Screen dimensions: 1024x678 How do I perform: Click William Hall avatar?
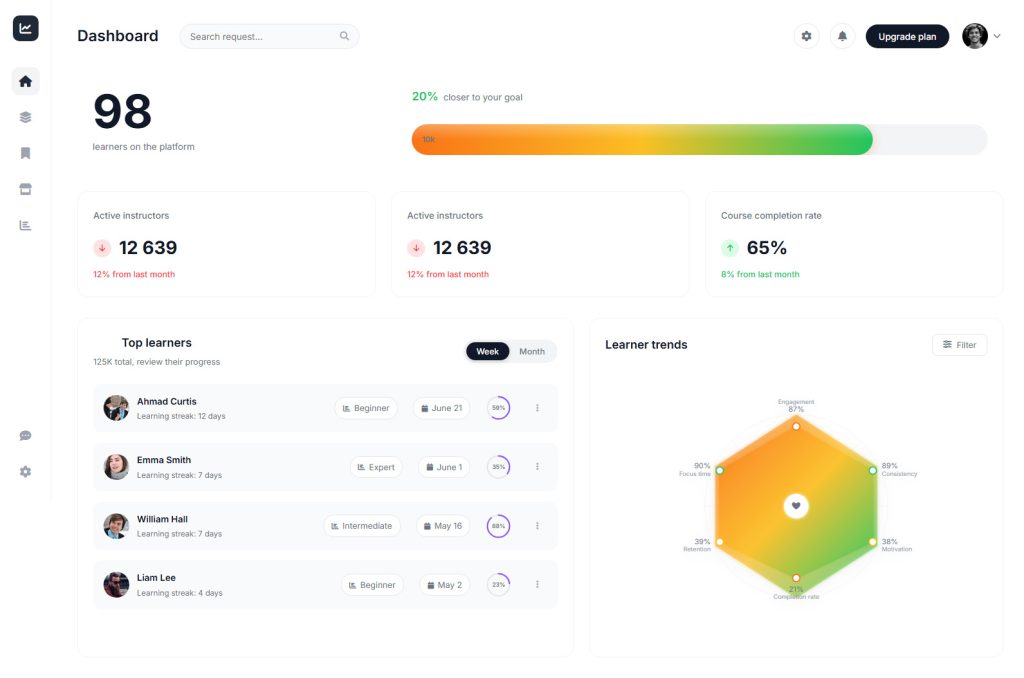(116, 526)
